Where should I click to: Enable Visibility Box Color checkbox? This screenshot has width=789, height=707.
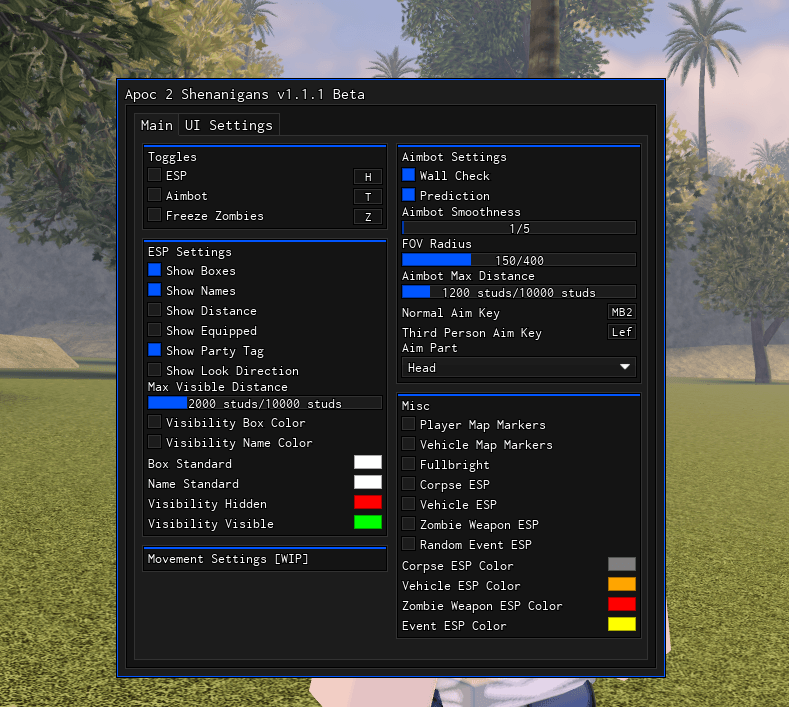pos(154,422)
